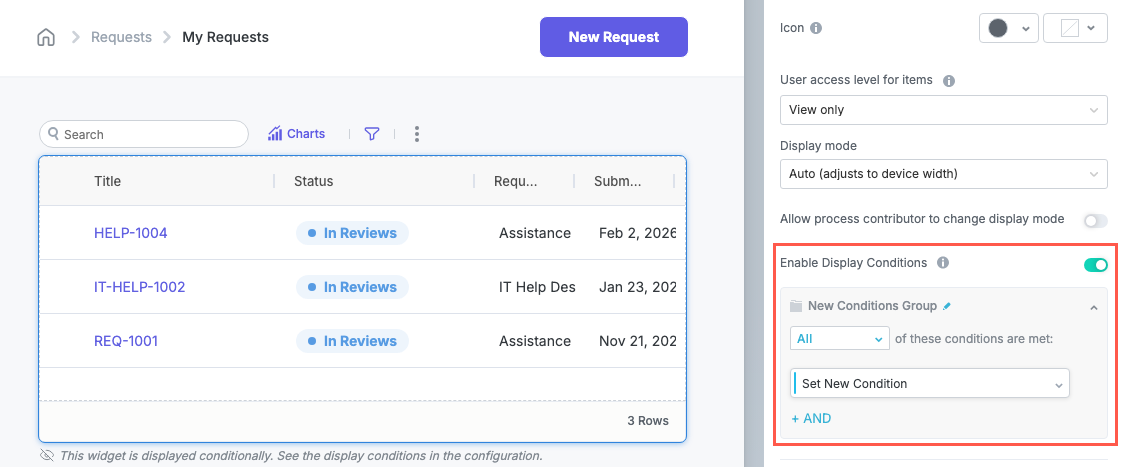Click info icon beside Enable Display Conditions

[x=943, y=264]
